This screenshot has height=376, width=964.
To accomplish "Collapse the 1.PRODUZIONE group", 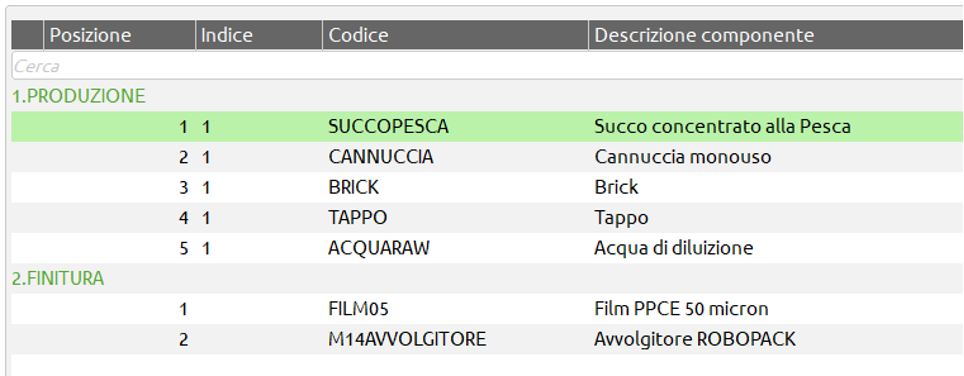I will [x=79, y=96].
